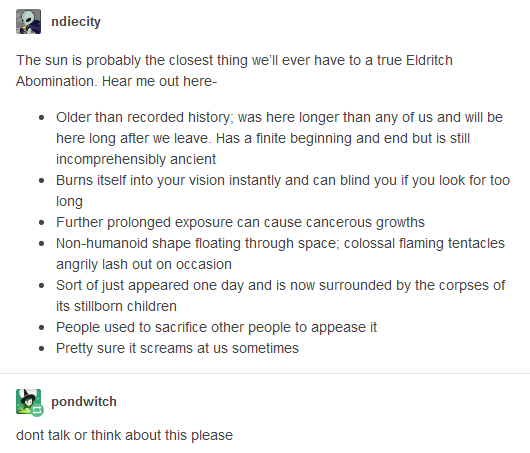Click the bullet point before 'Pretty sure'
This screenshot has width=530, height=453.
tap(42, 349)
